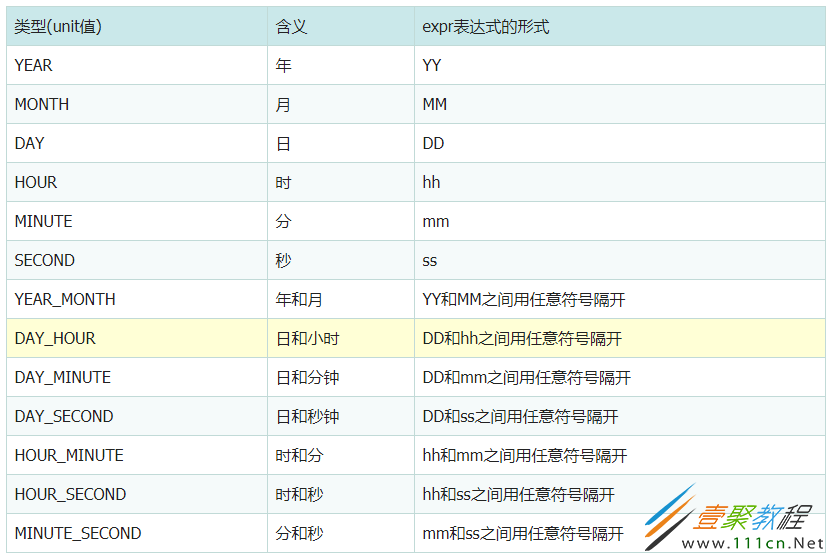This screenshot has height=556, width=828.
Task: Select the MONTH cell
Action: click(x=137, y=104)
